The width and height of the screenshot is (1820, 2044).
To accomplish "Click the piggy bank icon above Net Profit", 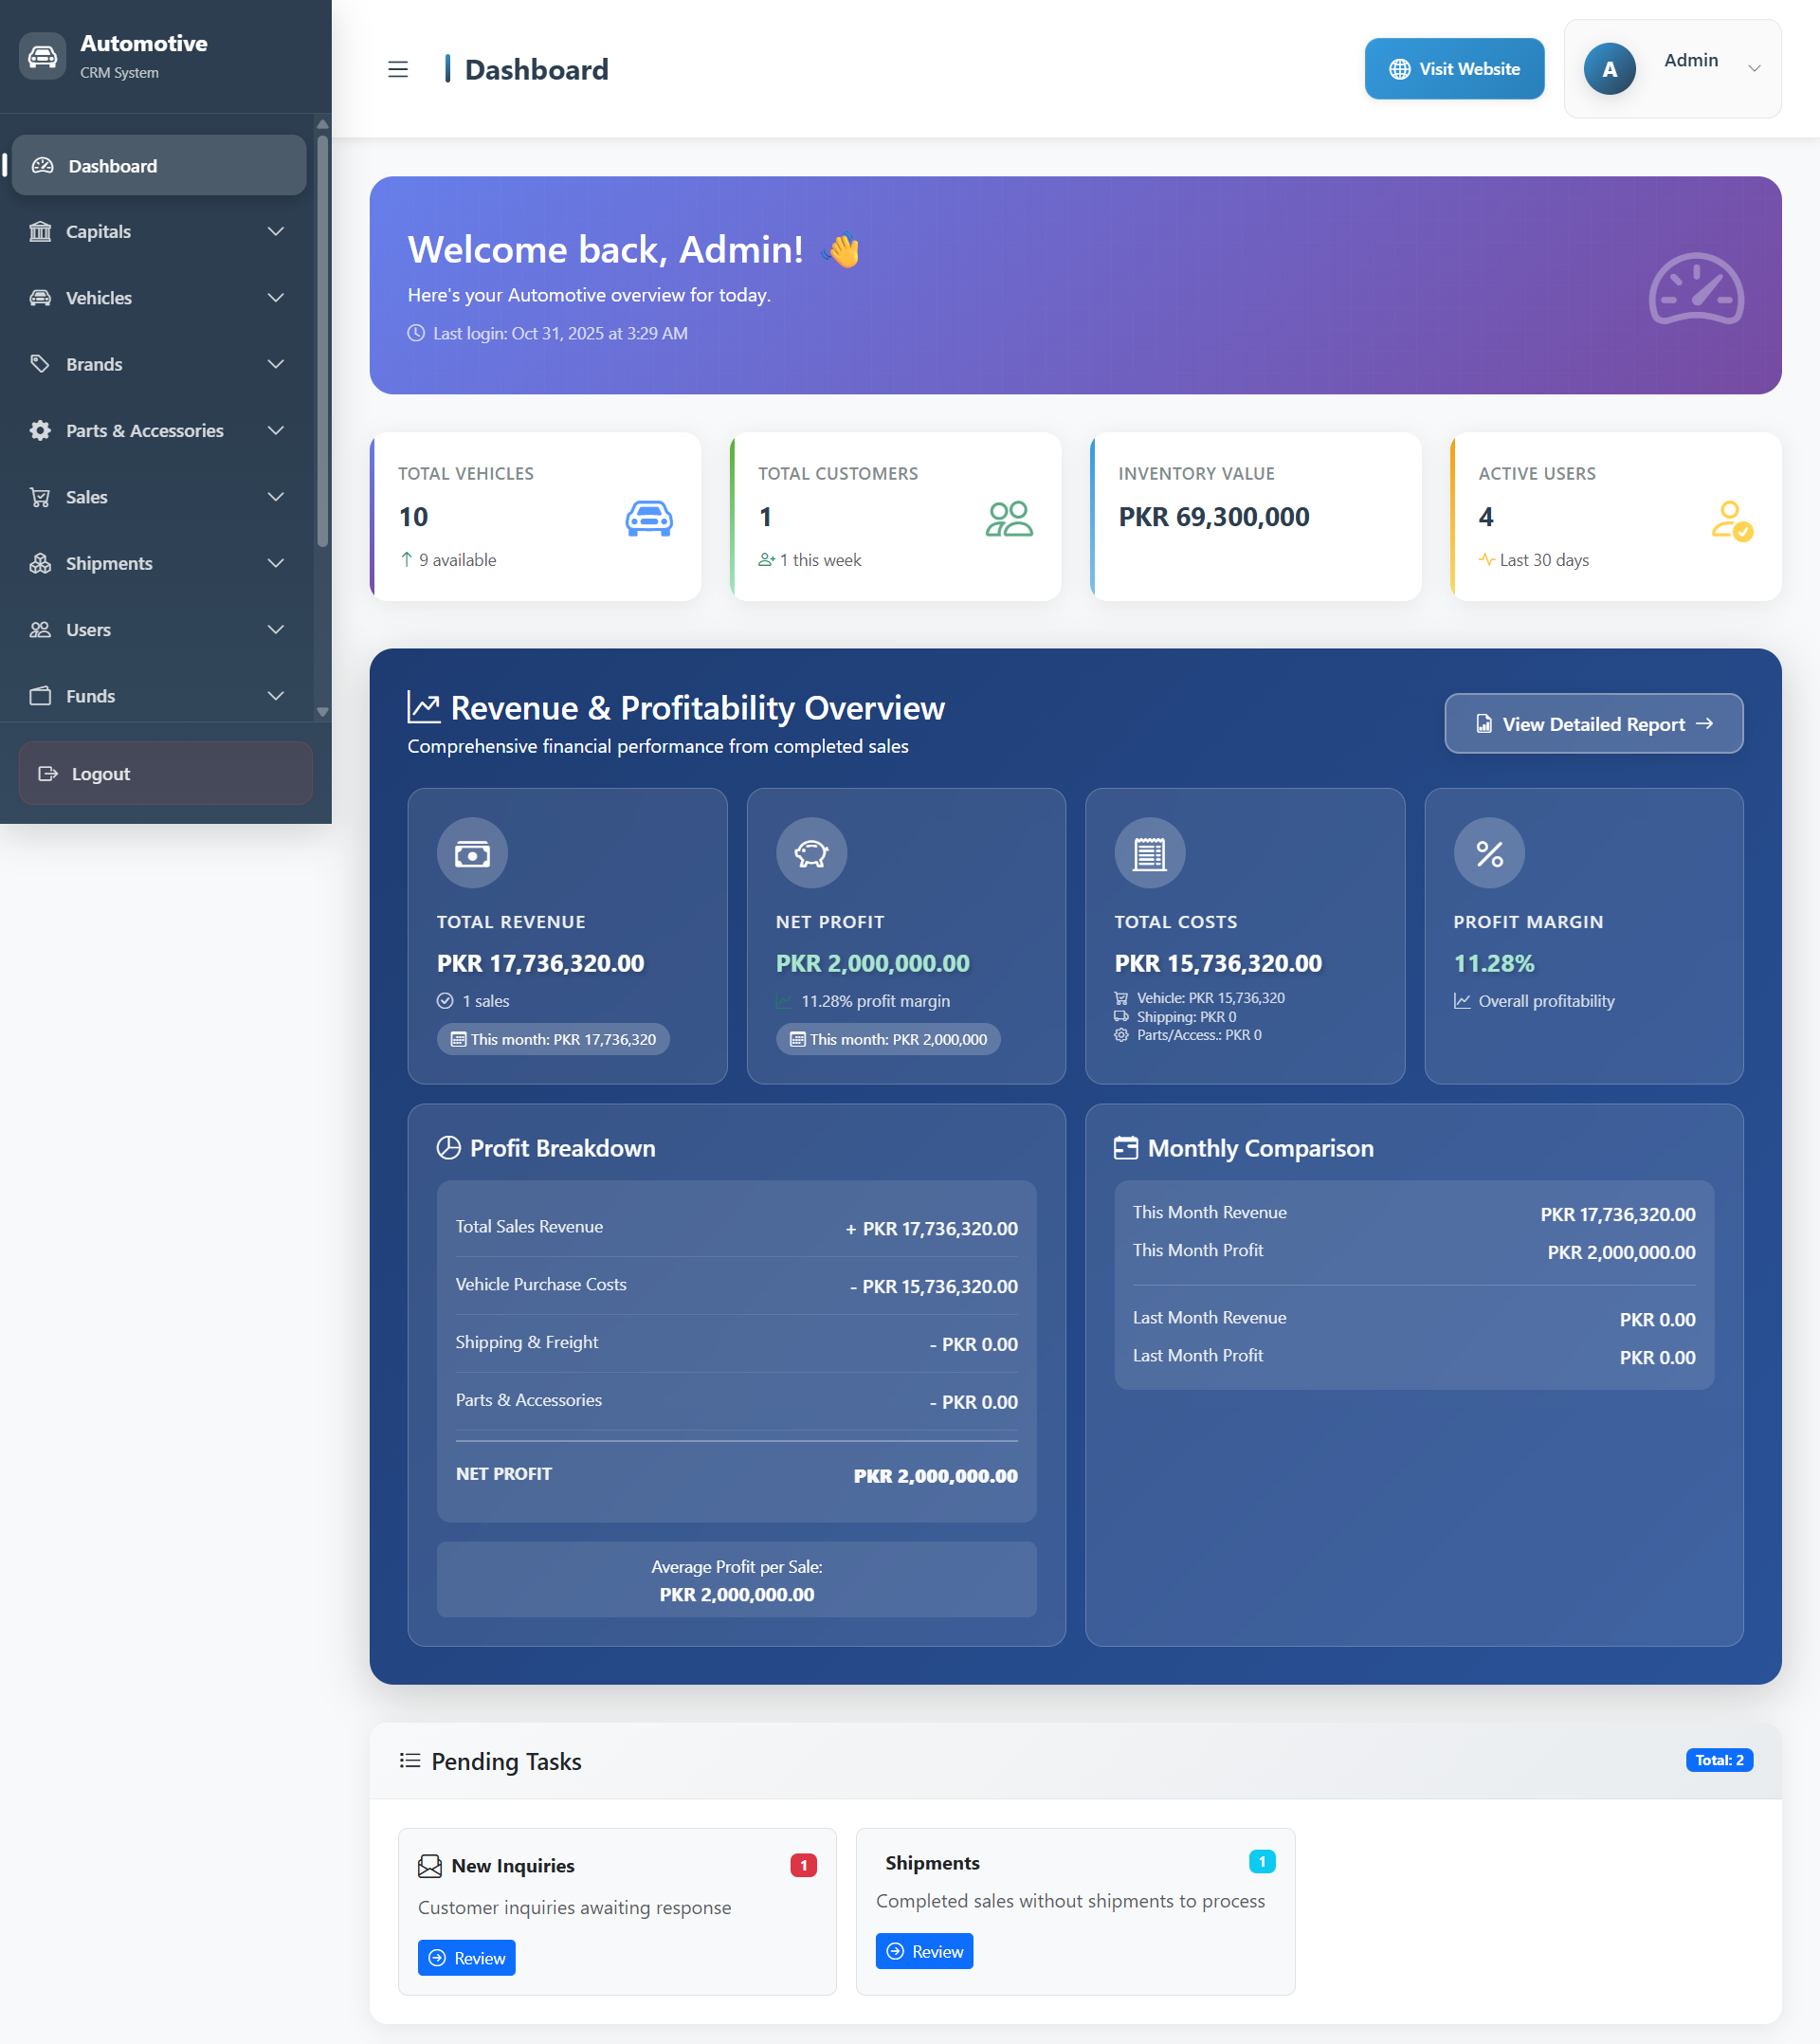I will click(x=811, y=853).
